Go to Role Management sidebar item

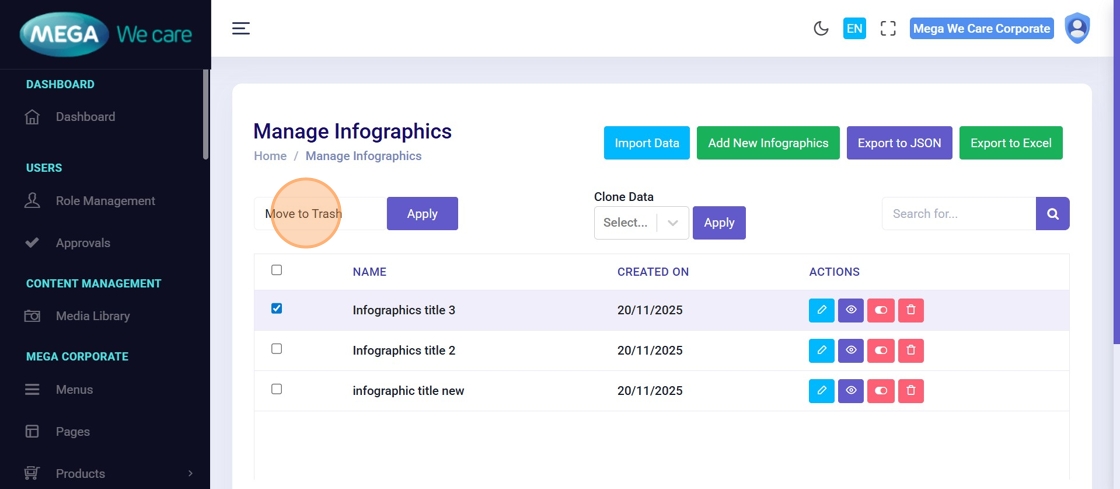coord(105,201)
